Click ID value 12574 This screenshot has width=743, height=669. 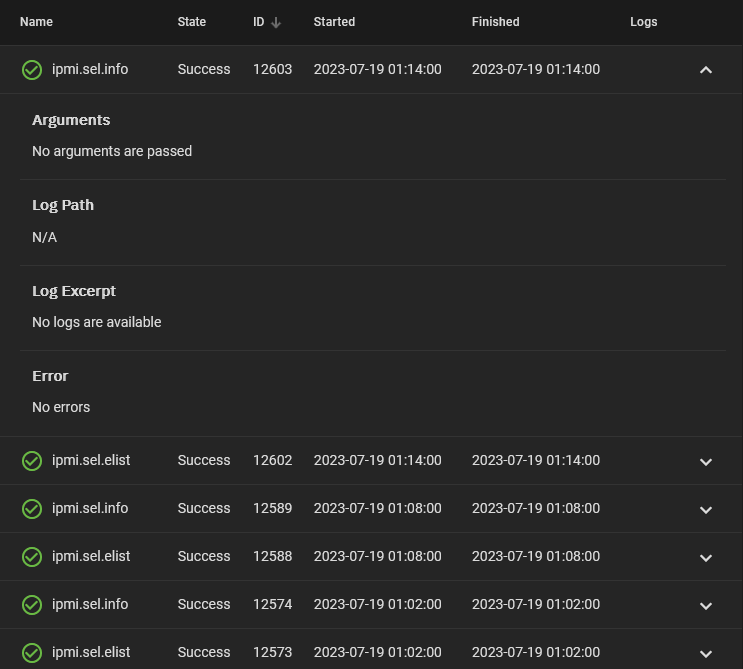tap(272, 605)
